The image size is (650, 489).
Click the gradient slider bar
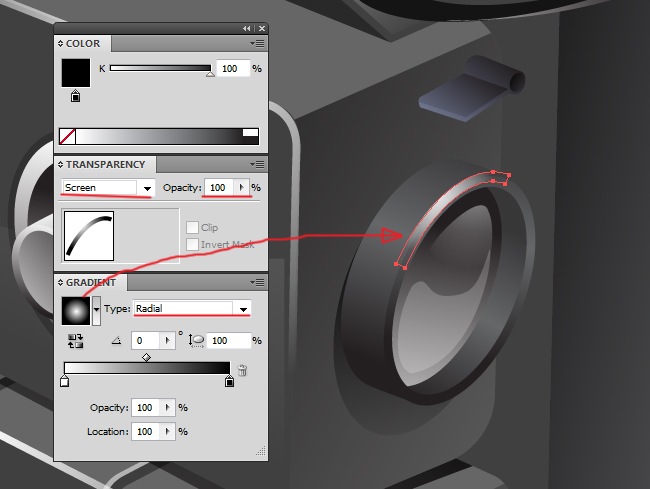(147, 368)
